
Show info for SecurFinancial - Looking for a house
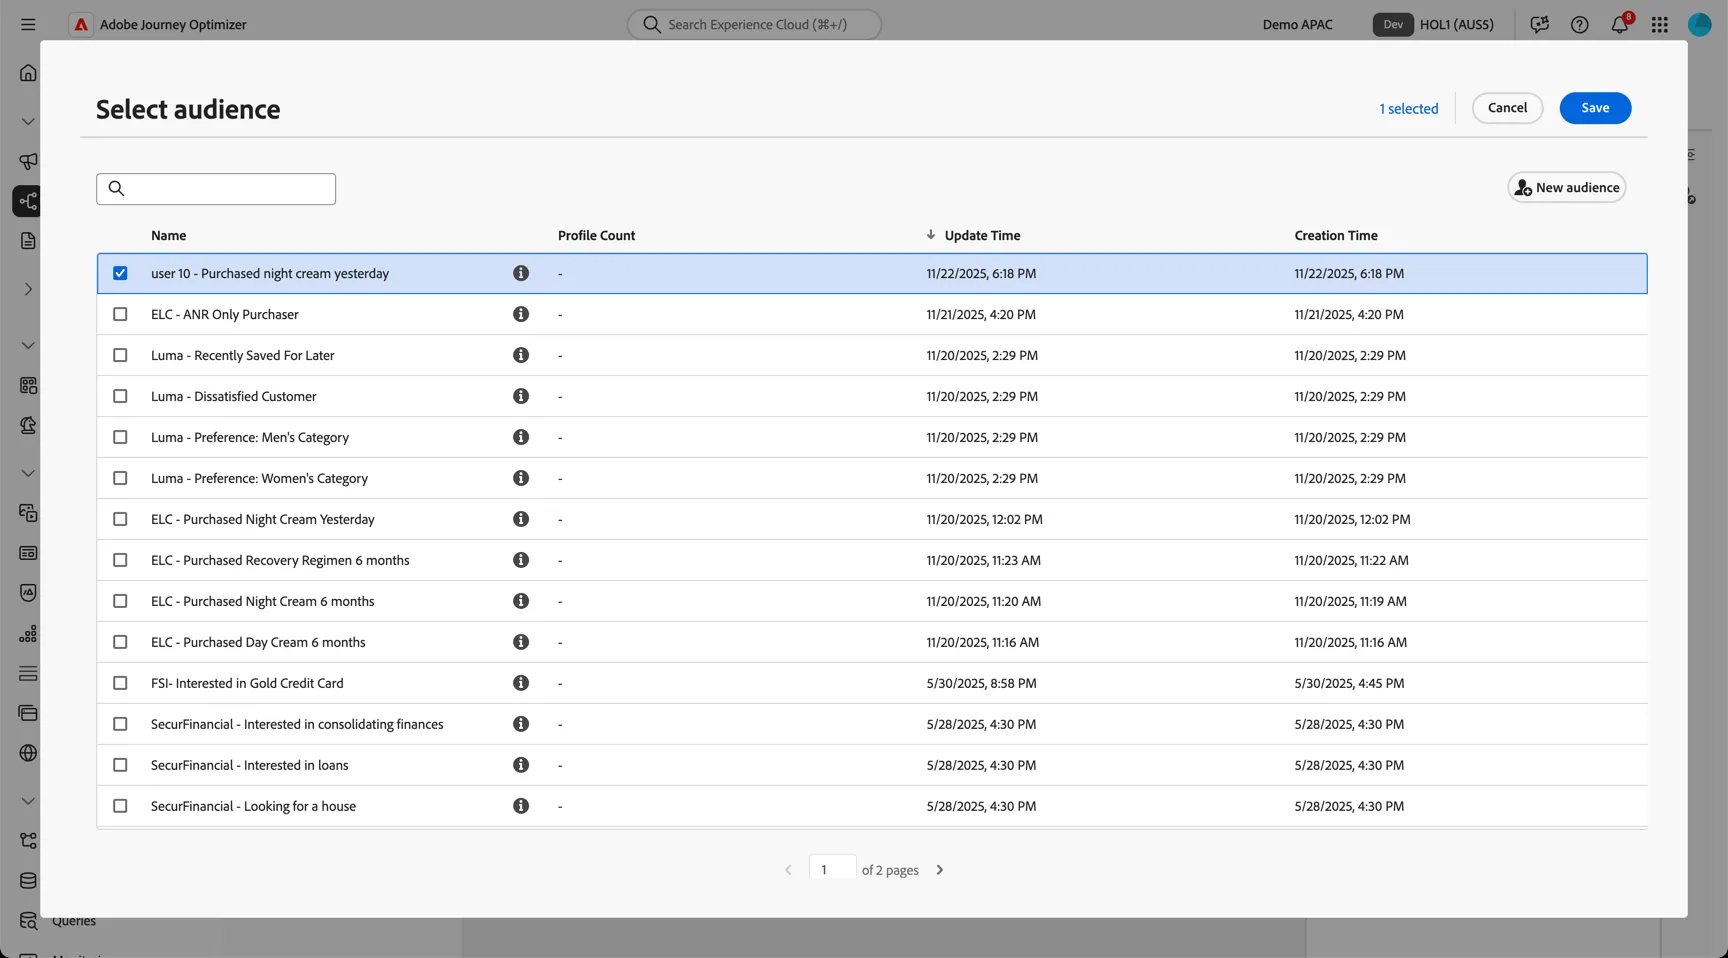520,806
